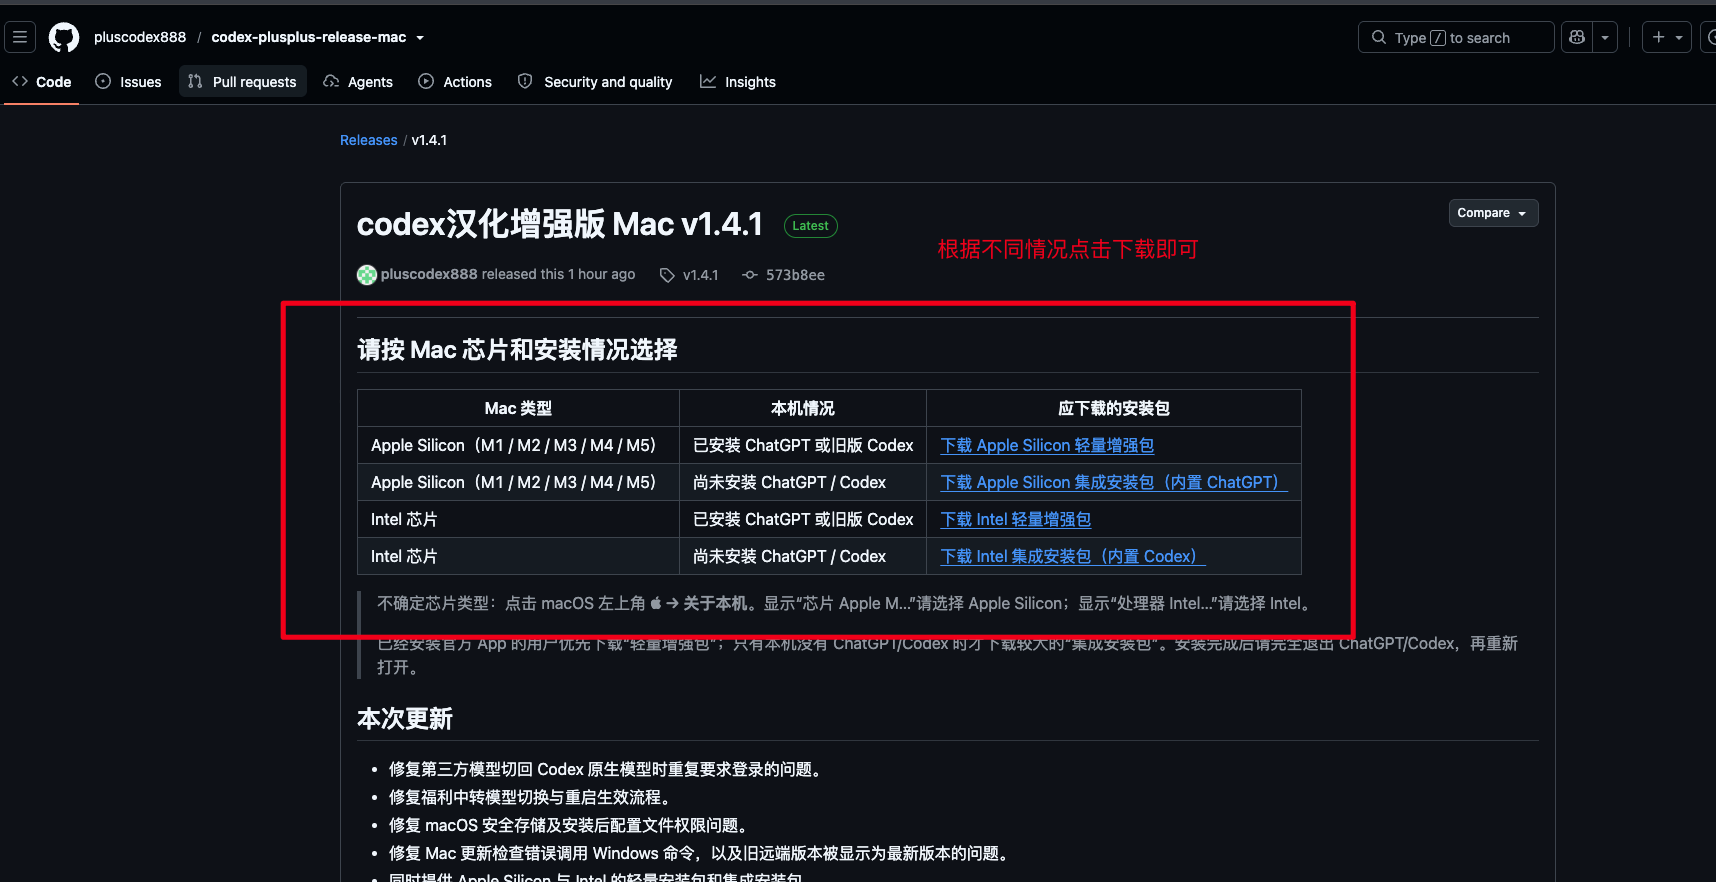Expand the repository name dropdown caret

click(x=420, y=38)
